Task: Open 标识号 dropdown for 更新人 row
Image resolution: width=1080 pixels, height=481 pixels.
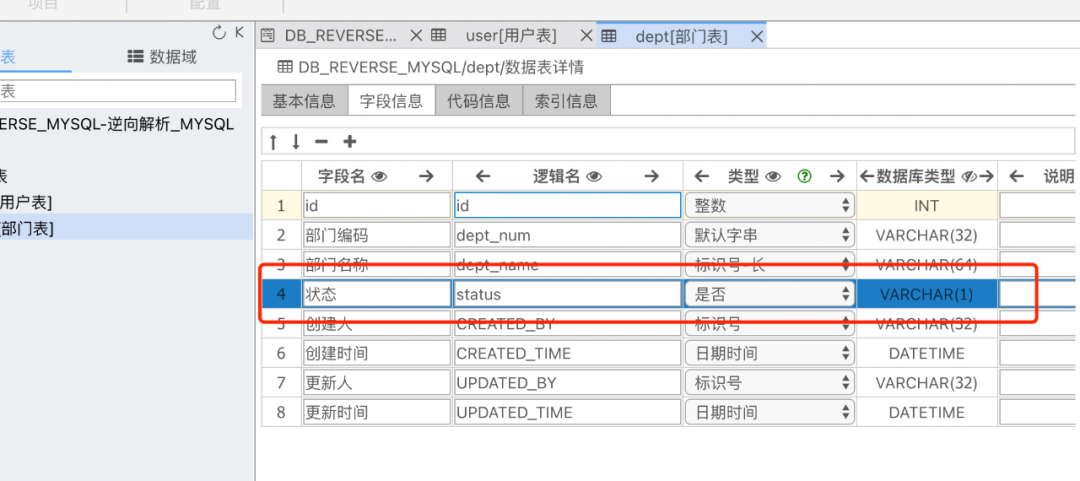Action: [770, 383]
